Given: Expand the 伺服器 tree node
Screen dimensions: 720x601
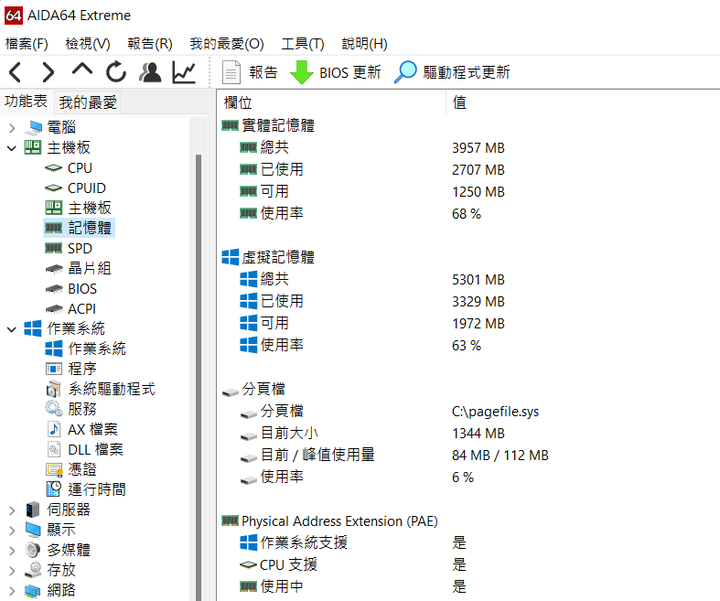Looking at the screenshot, I should tap(12, 510).
